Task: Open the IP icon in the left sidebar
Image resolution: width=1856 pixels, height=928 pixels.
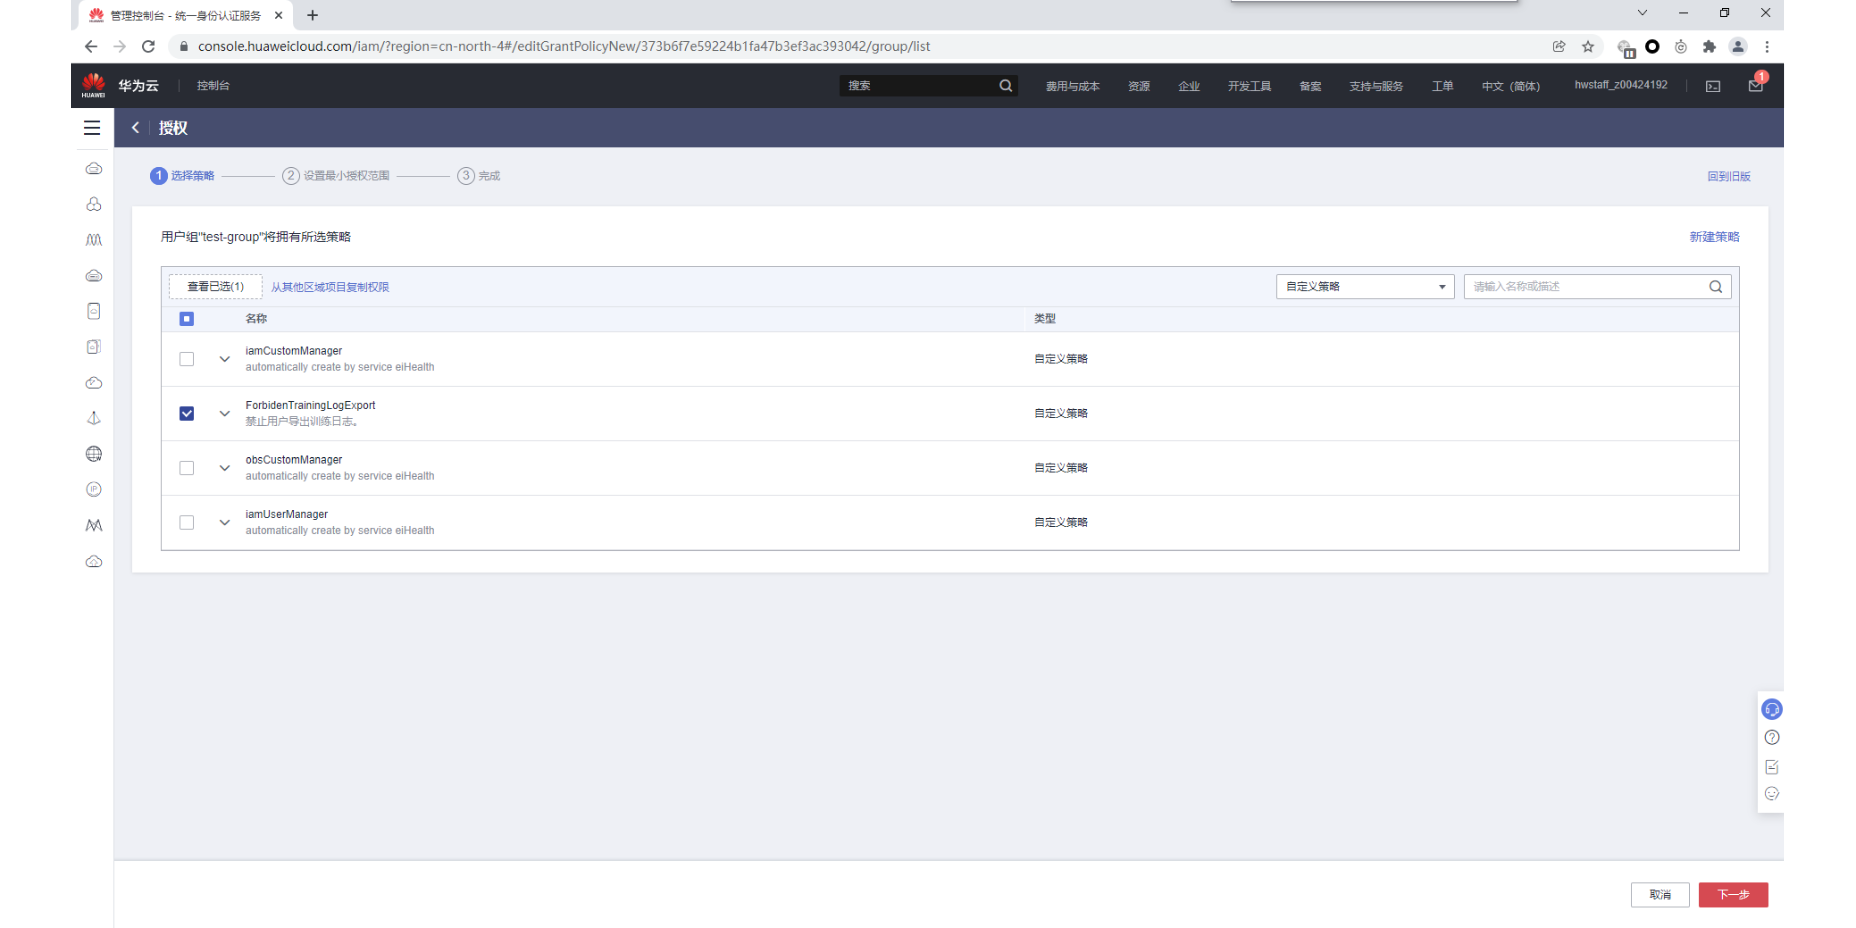Action: [94, 490]
